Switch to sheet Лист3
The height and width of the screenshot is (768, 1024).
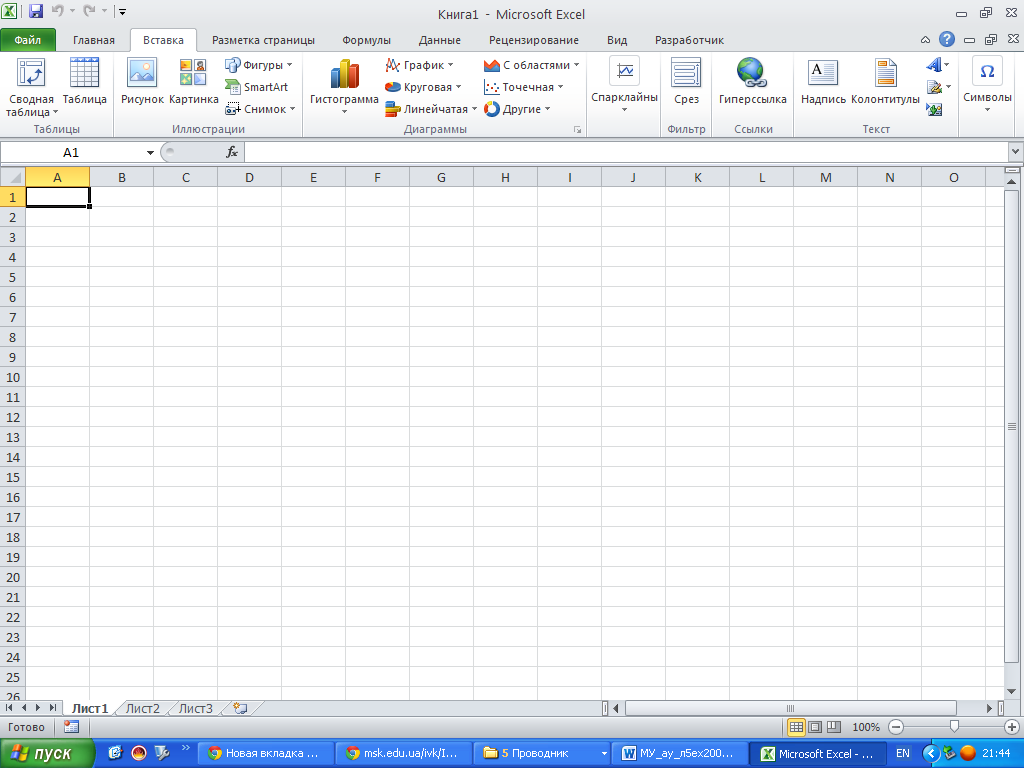point(195,709)
